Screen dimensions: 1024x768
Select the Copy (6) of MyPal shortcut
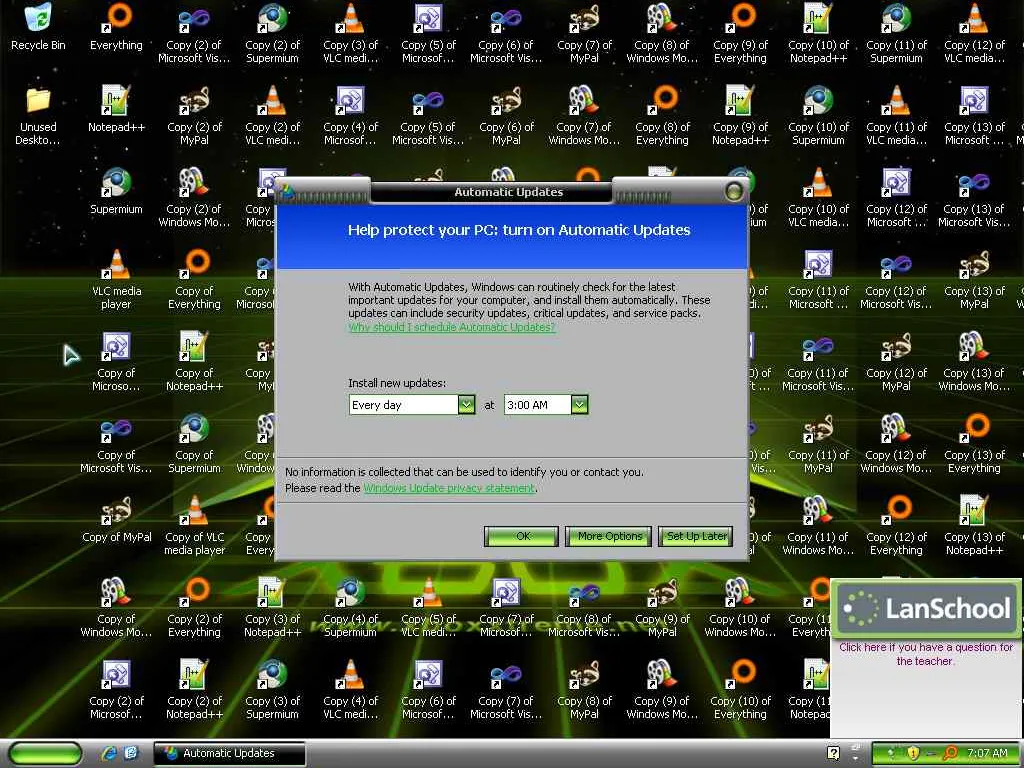pos(506,115)
